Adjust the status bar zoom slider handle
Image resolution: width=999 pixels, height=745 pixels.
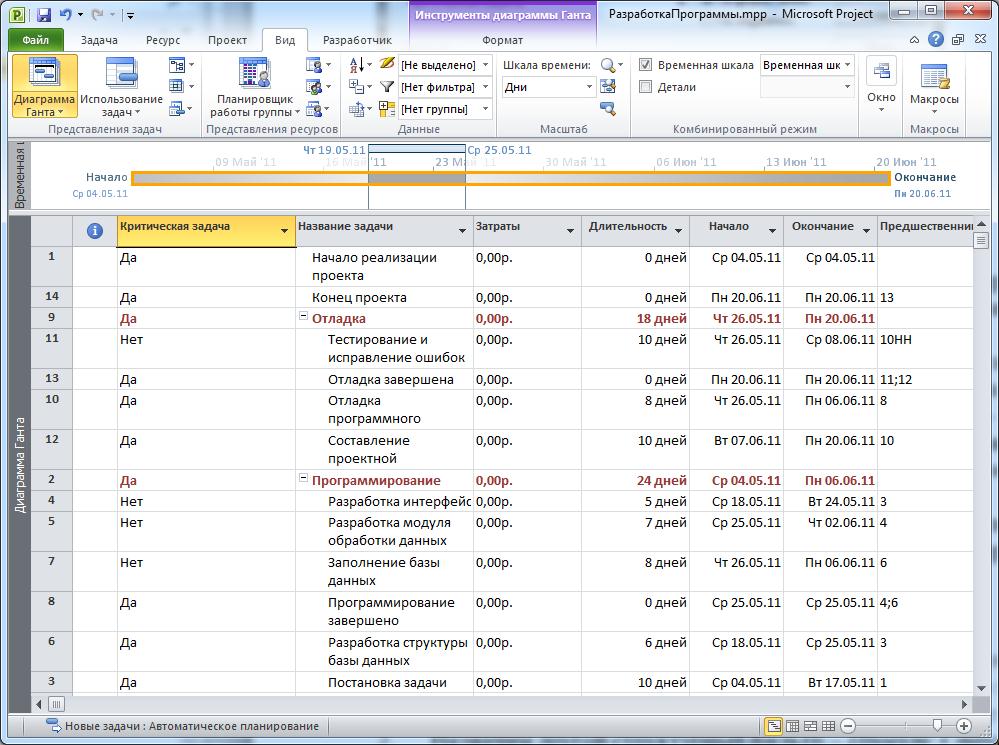coord(937,725)
